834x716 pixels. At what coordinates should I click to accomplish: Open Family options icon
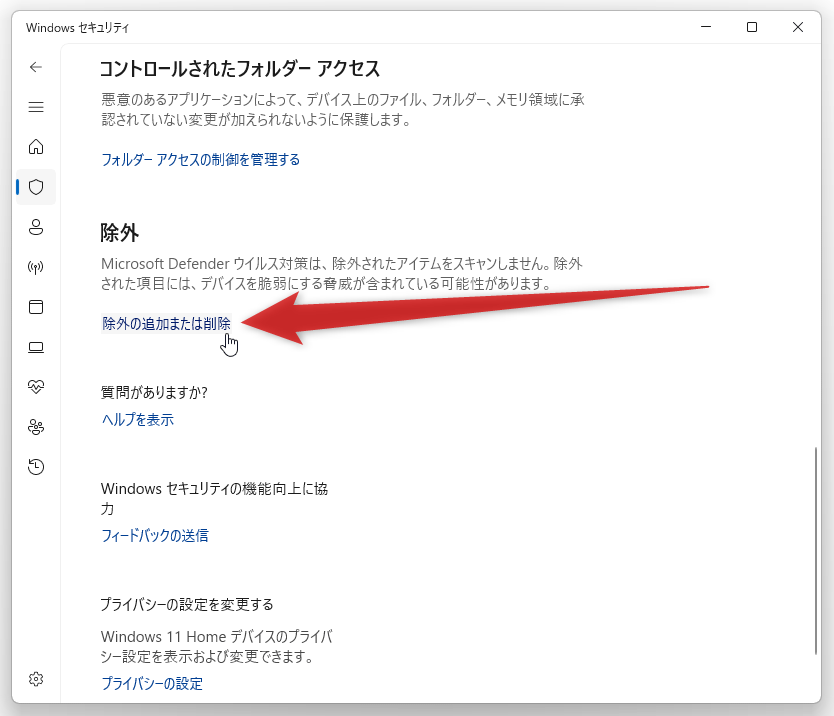click(x=36, y=427)
